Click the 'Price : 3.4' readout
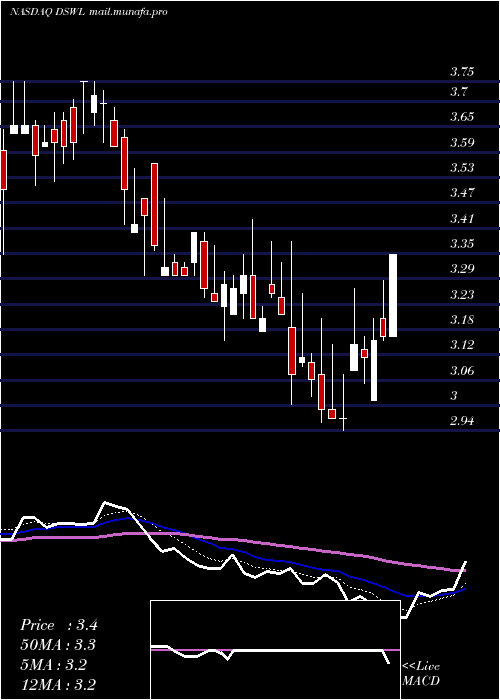The image size is (500, 700). tap(58, 625)
